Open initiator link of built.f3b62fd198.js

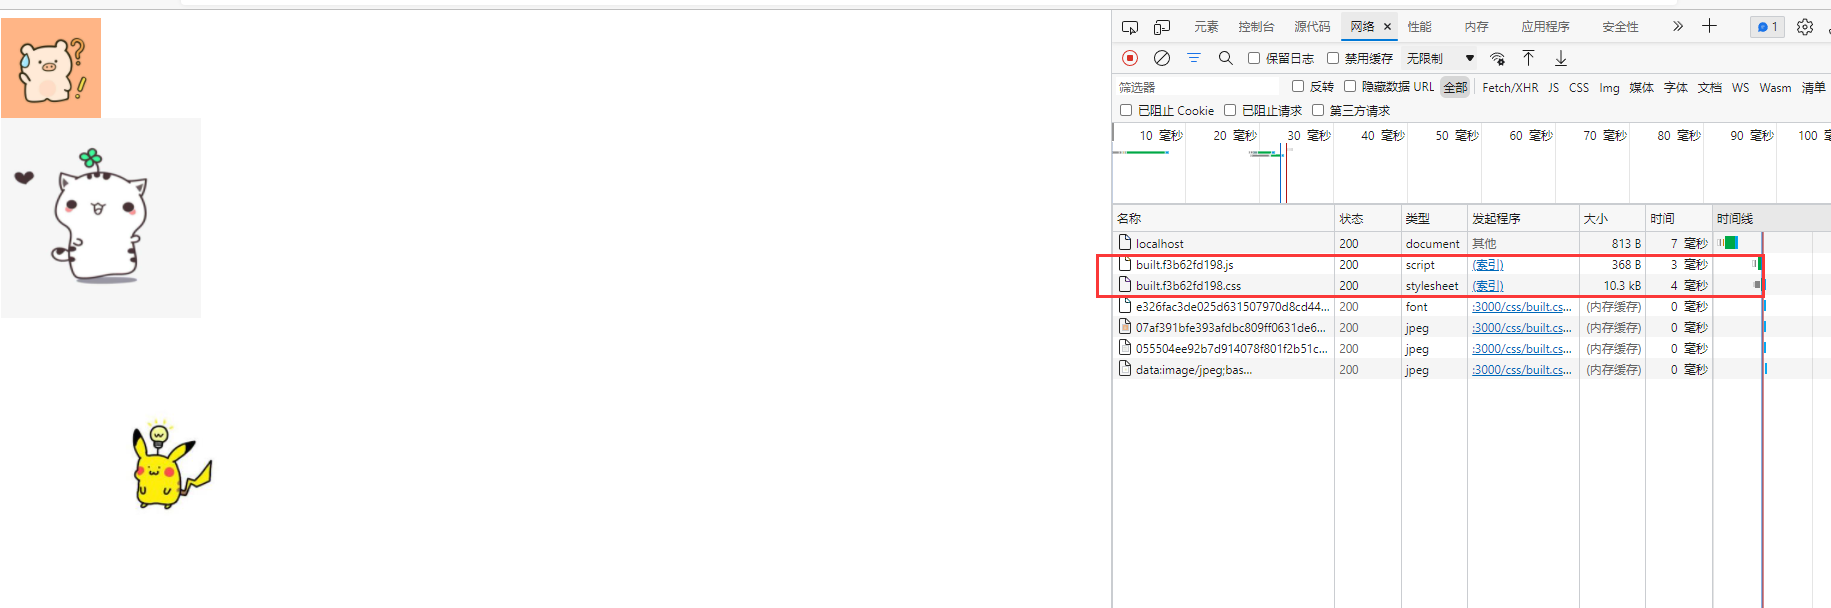(1488, 264)
